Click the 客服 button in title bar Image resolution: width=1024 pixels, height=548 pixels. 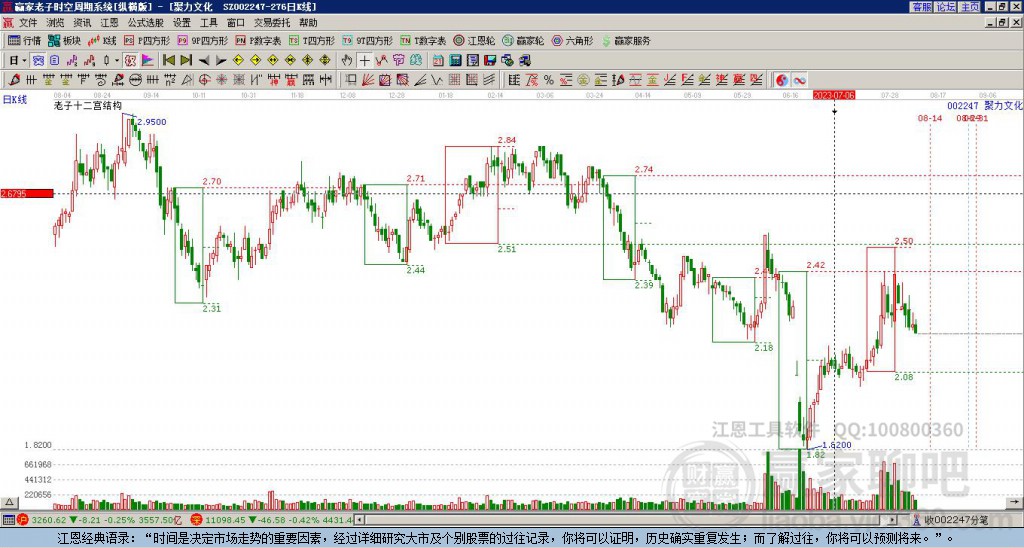[921, 7]
